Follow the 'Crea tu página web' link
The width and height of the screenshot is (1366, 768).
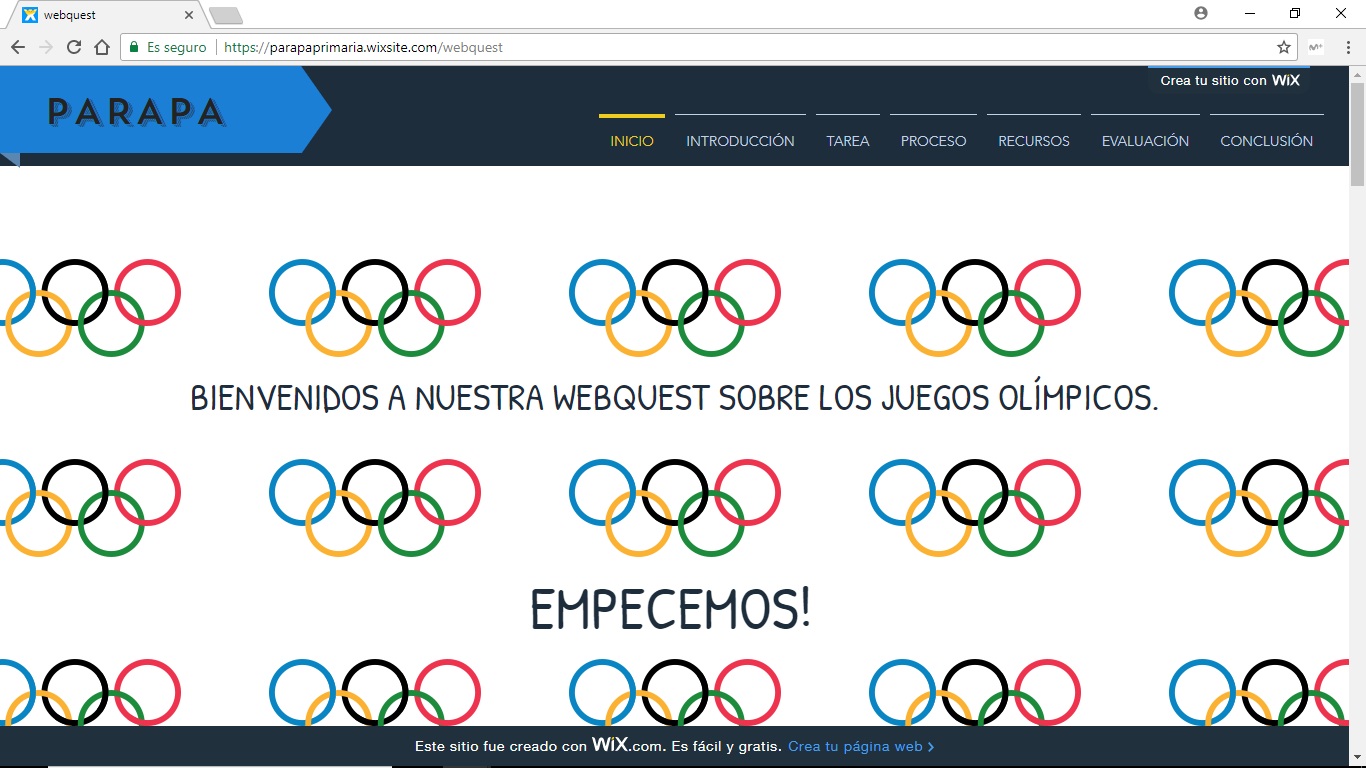[x=861, y=747]
